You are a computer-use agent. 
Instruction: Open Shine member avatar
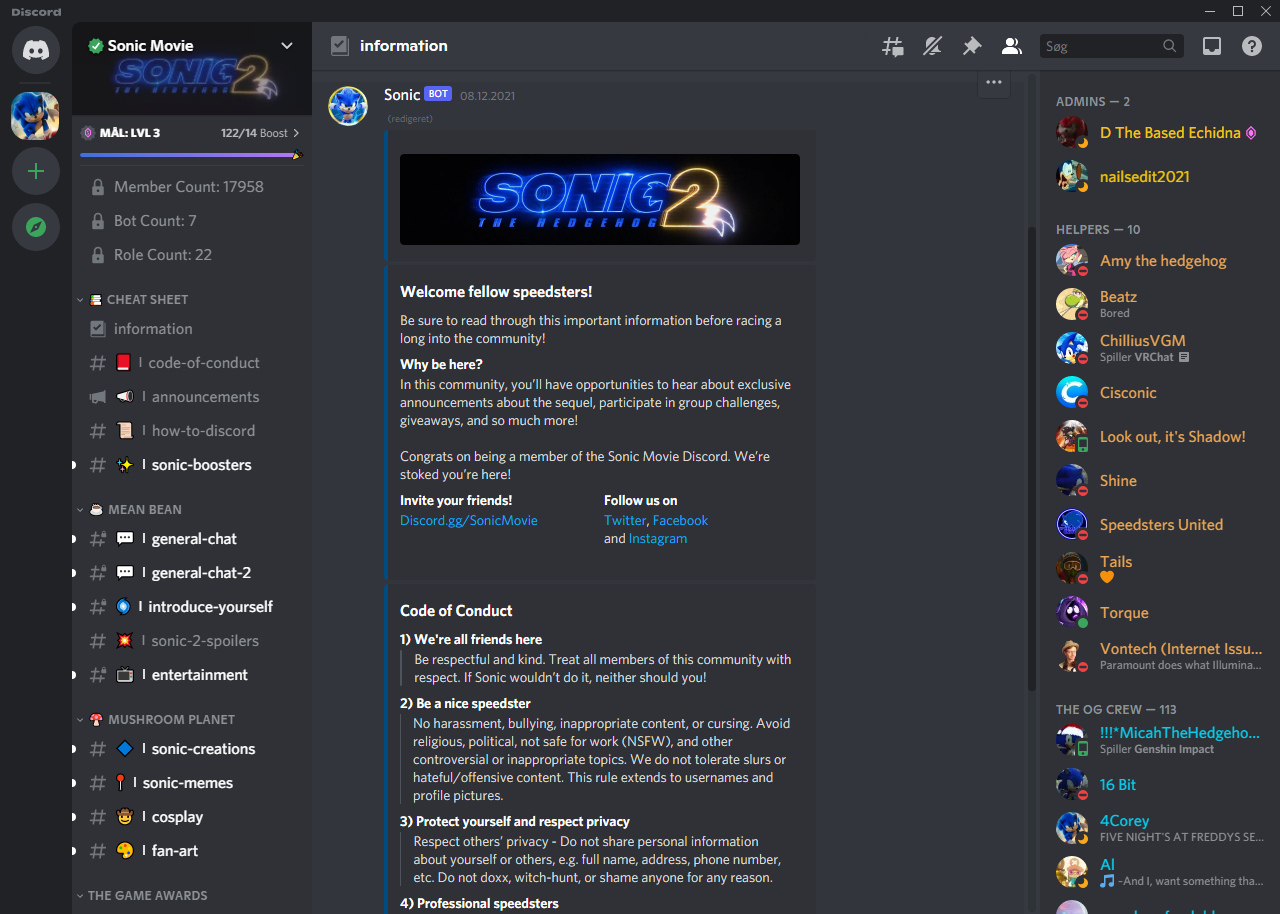point(1072,480)
